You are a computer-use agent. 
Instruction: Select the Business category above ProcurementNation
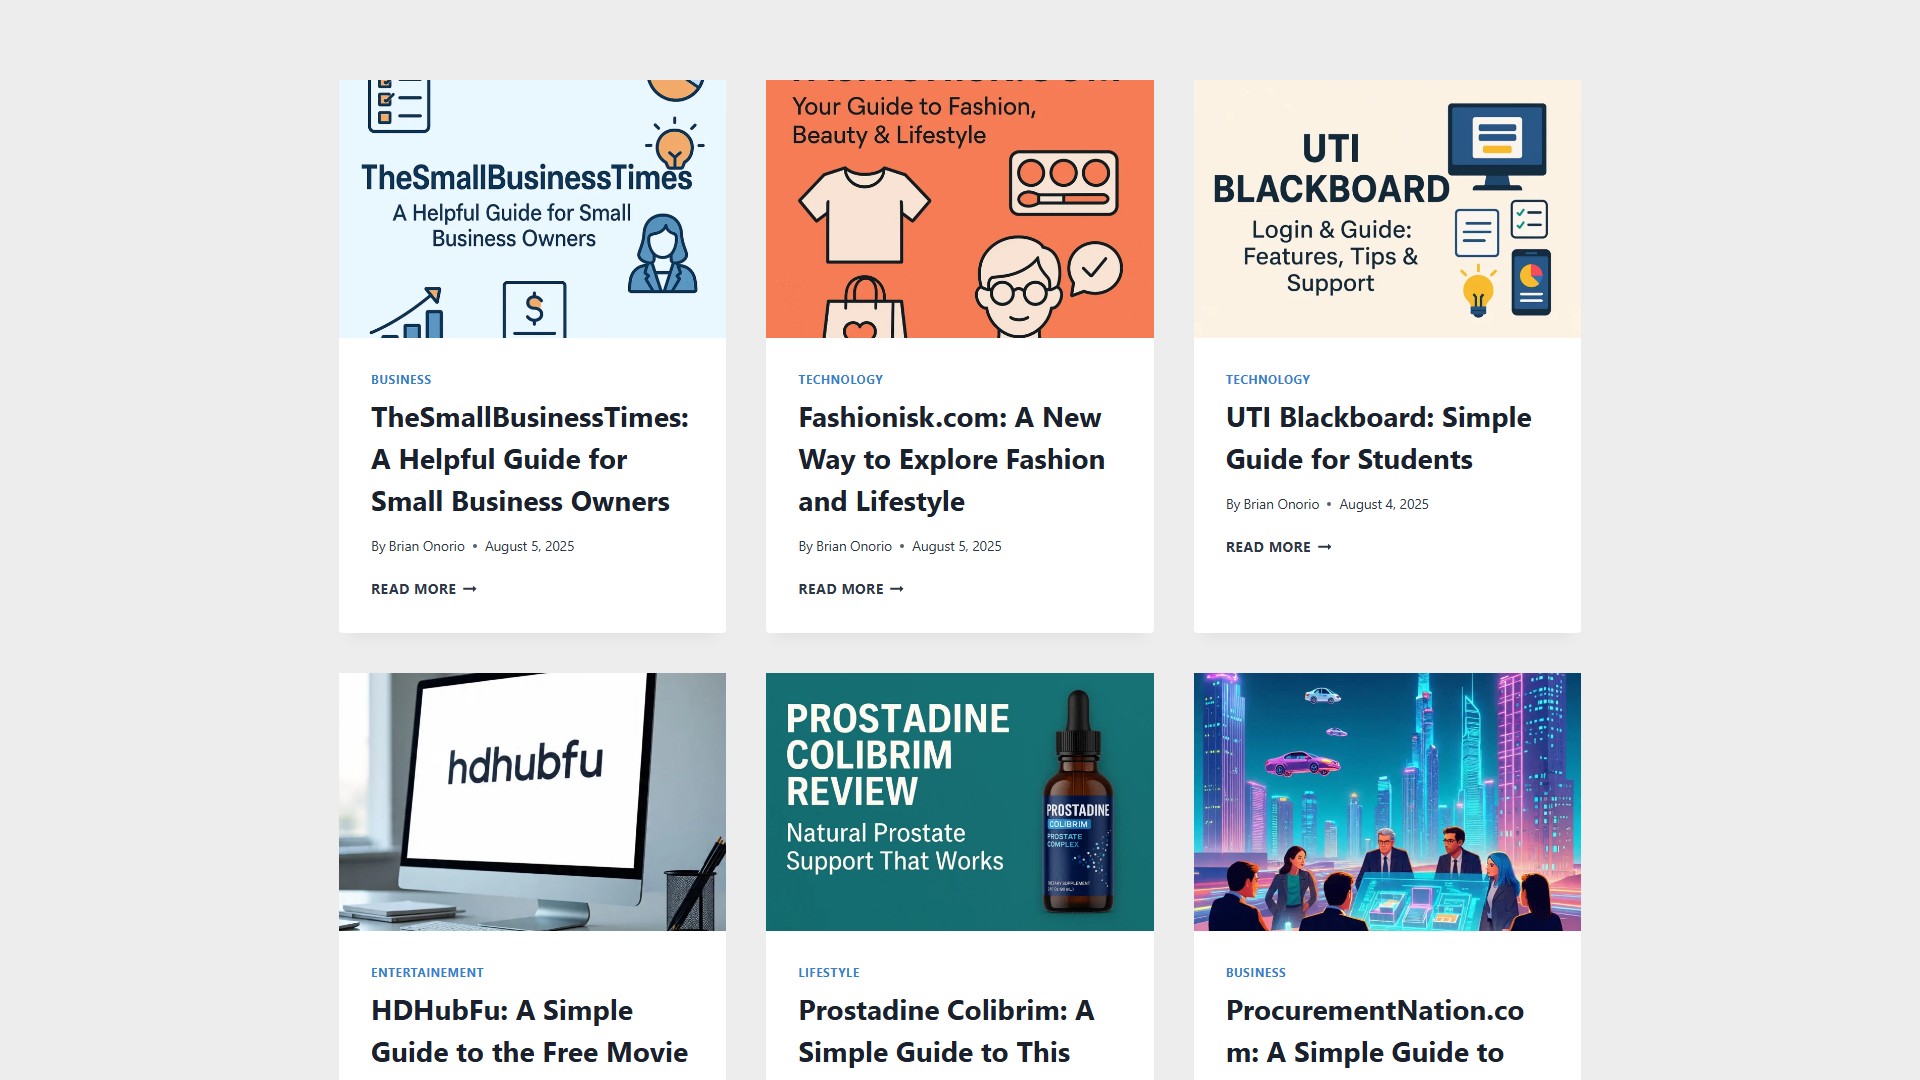[1256, 973]
